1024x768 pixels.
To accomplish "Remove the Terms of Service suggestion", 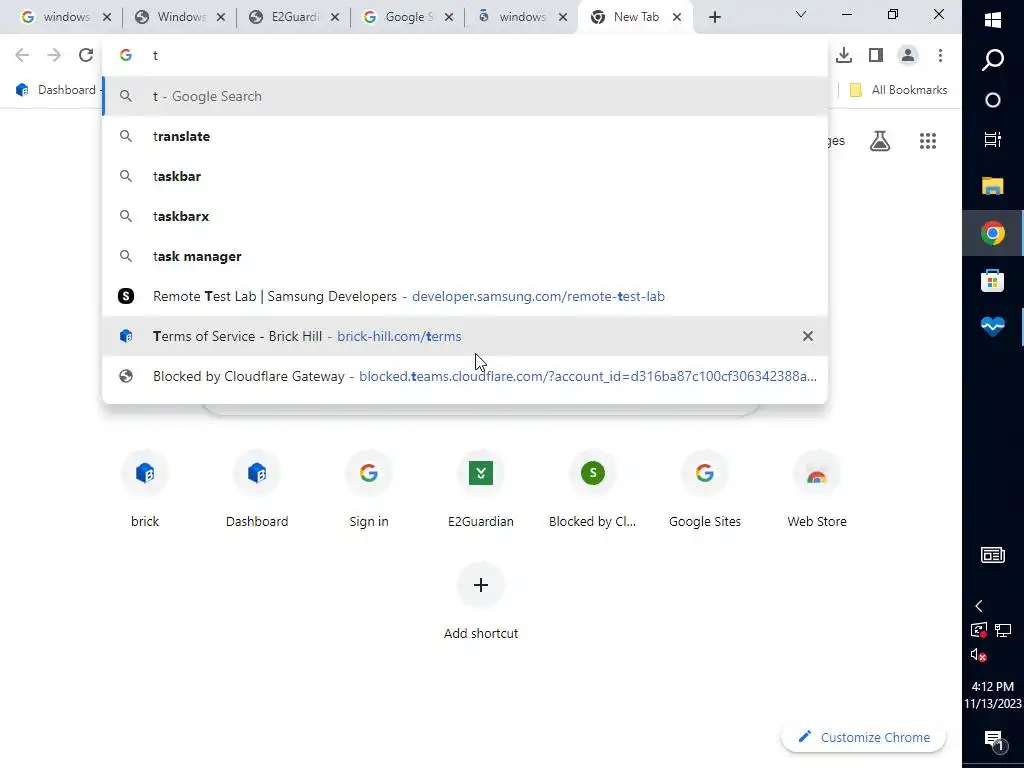I will (808, 336).
